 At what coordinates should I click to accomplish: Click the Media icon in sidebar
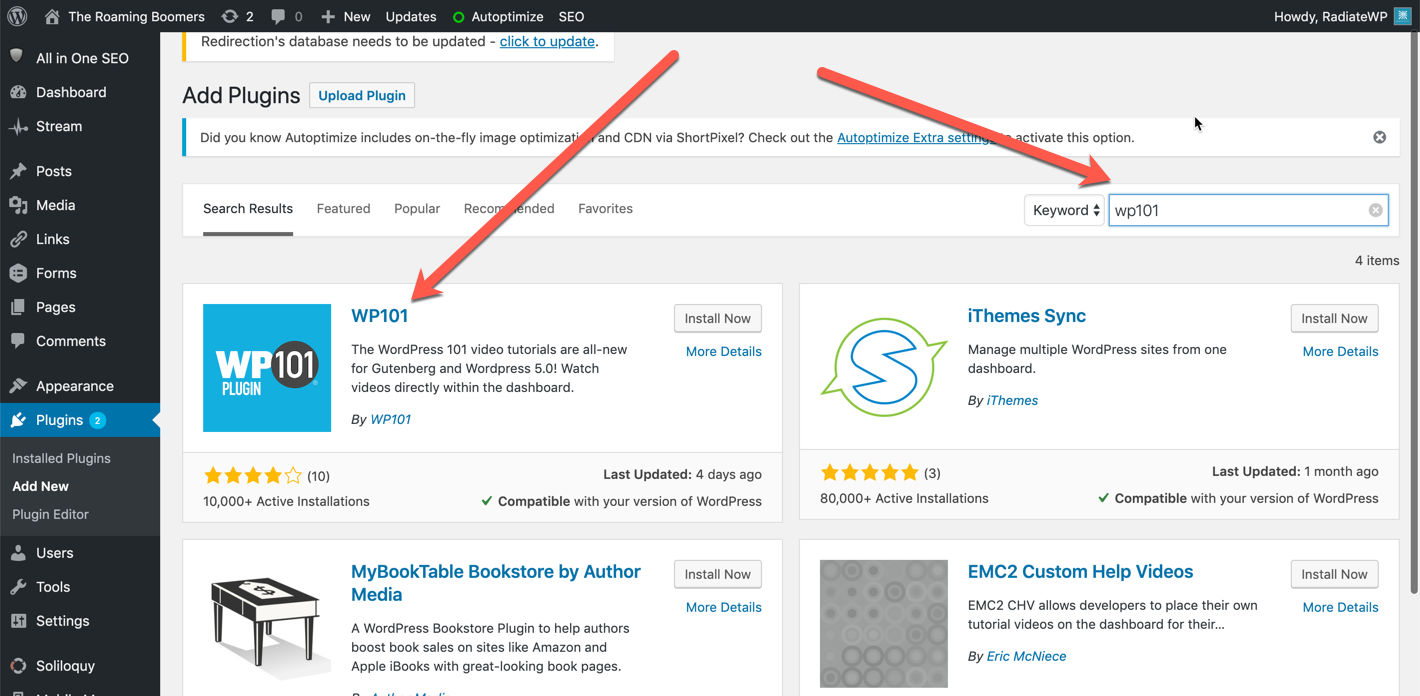point(18,205)
